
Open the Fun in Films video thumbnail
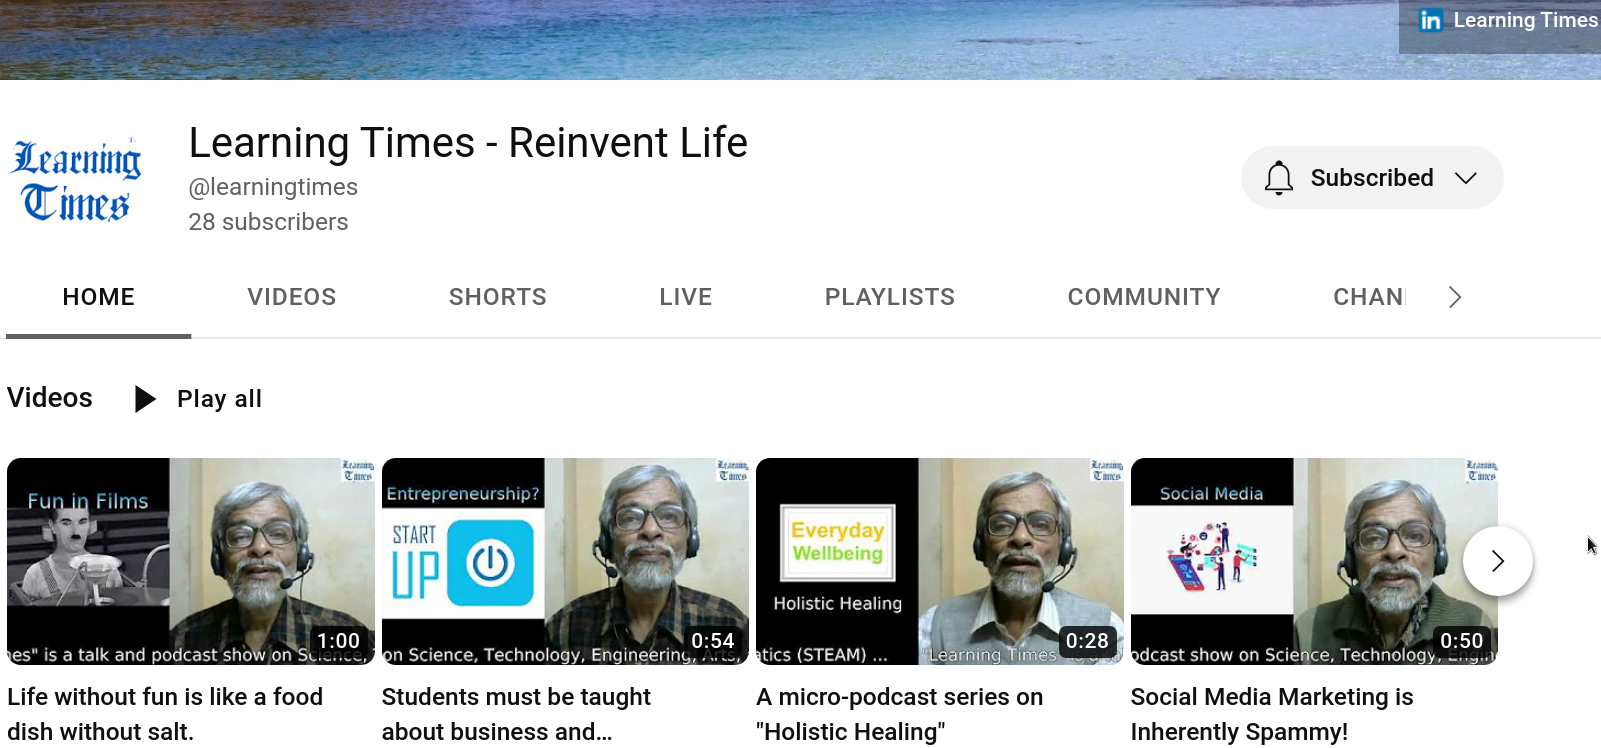(191, 561)
